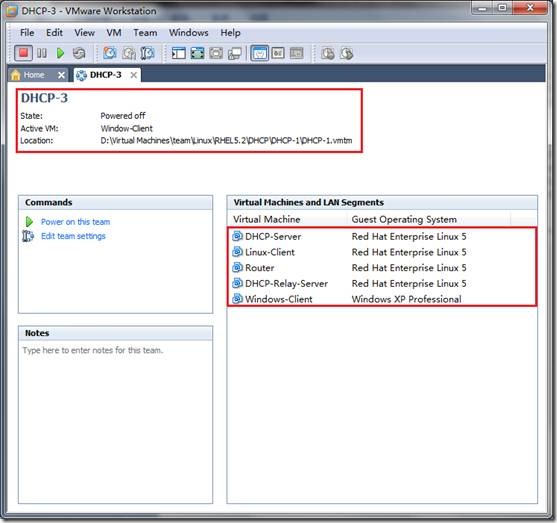Click the Quick Switch toolbar icon
Viewport: 557px width, 523px height.
click(x=216, y=53)
